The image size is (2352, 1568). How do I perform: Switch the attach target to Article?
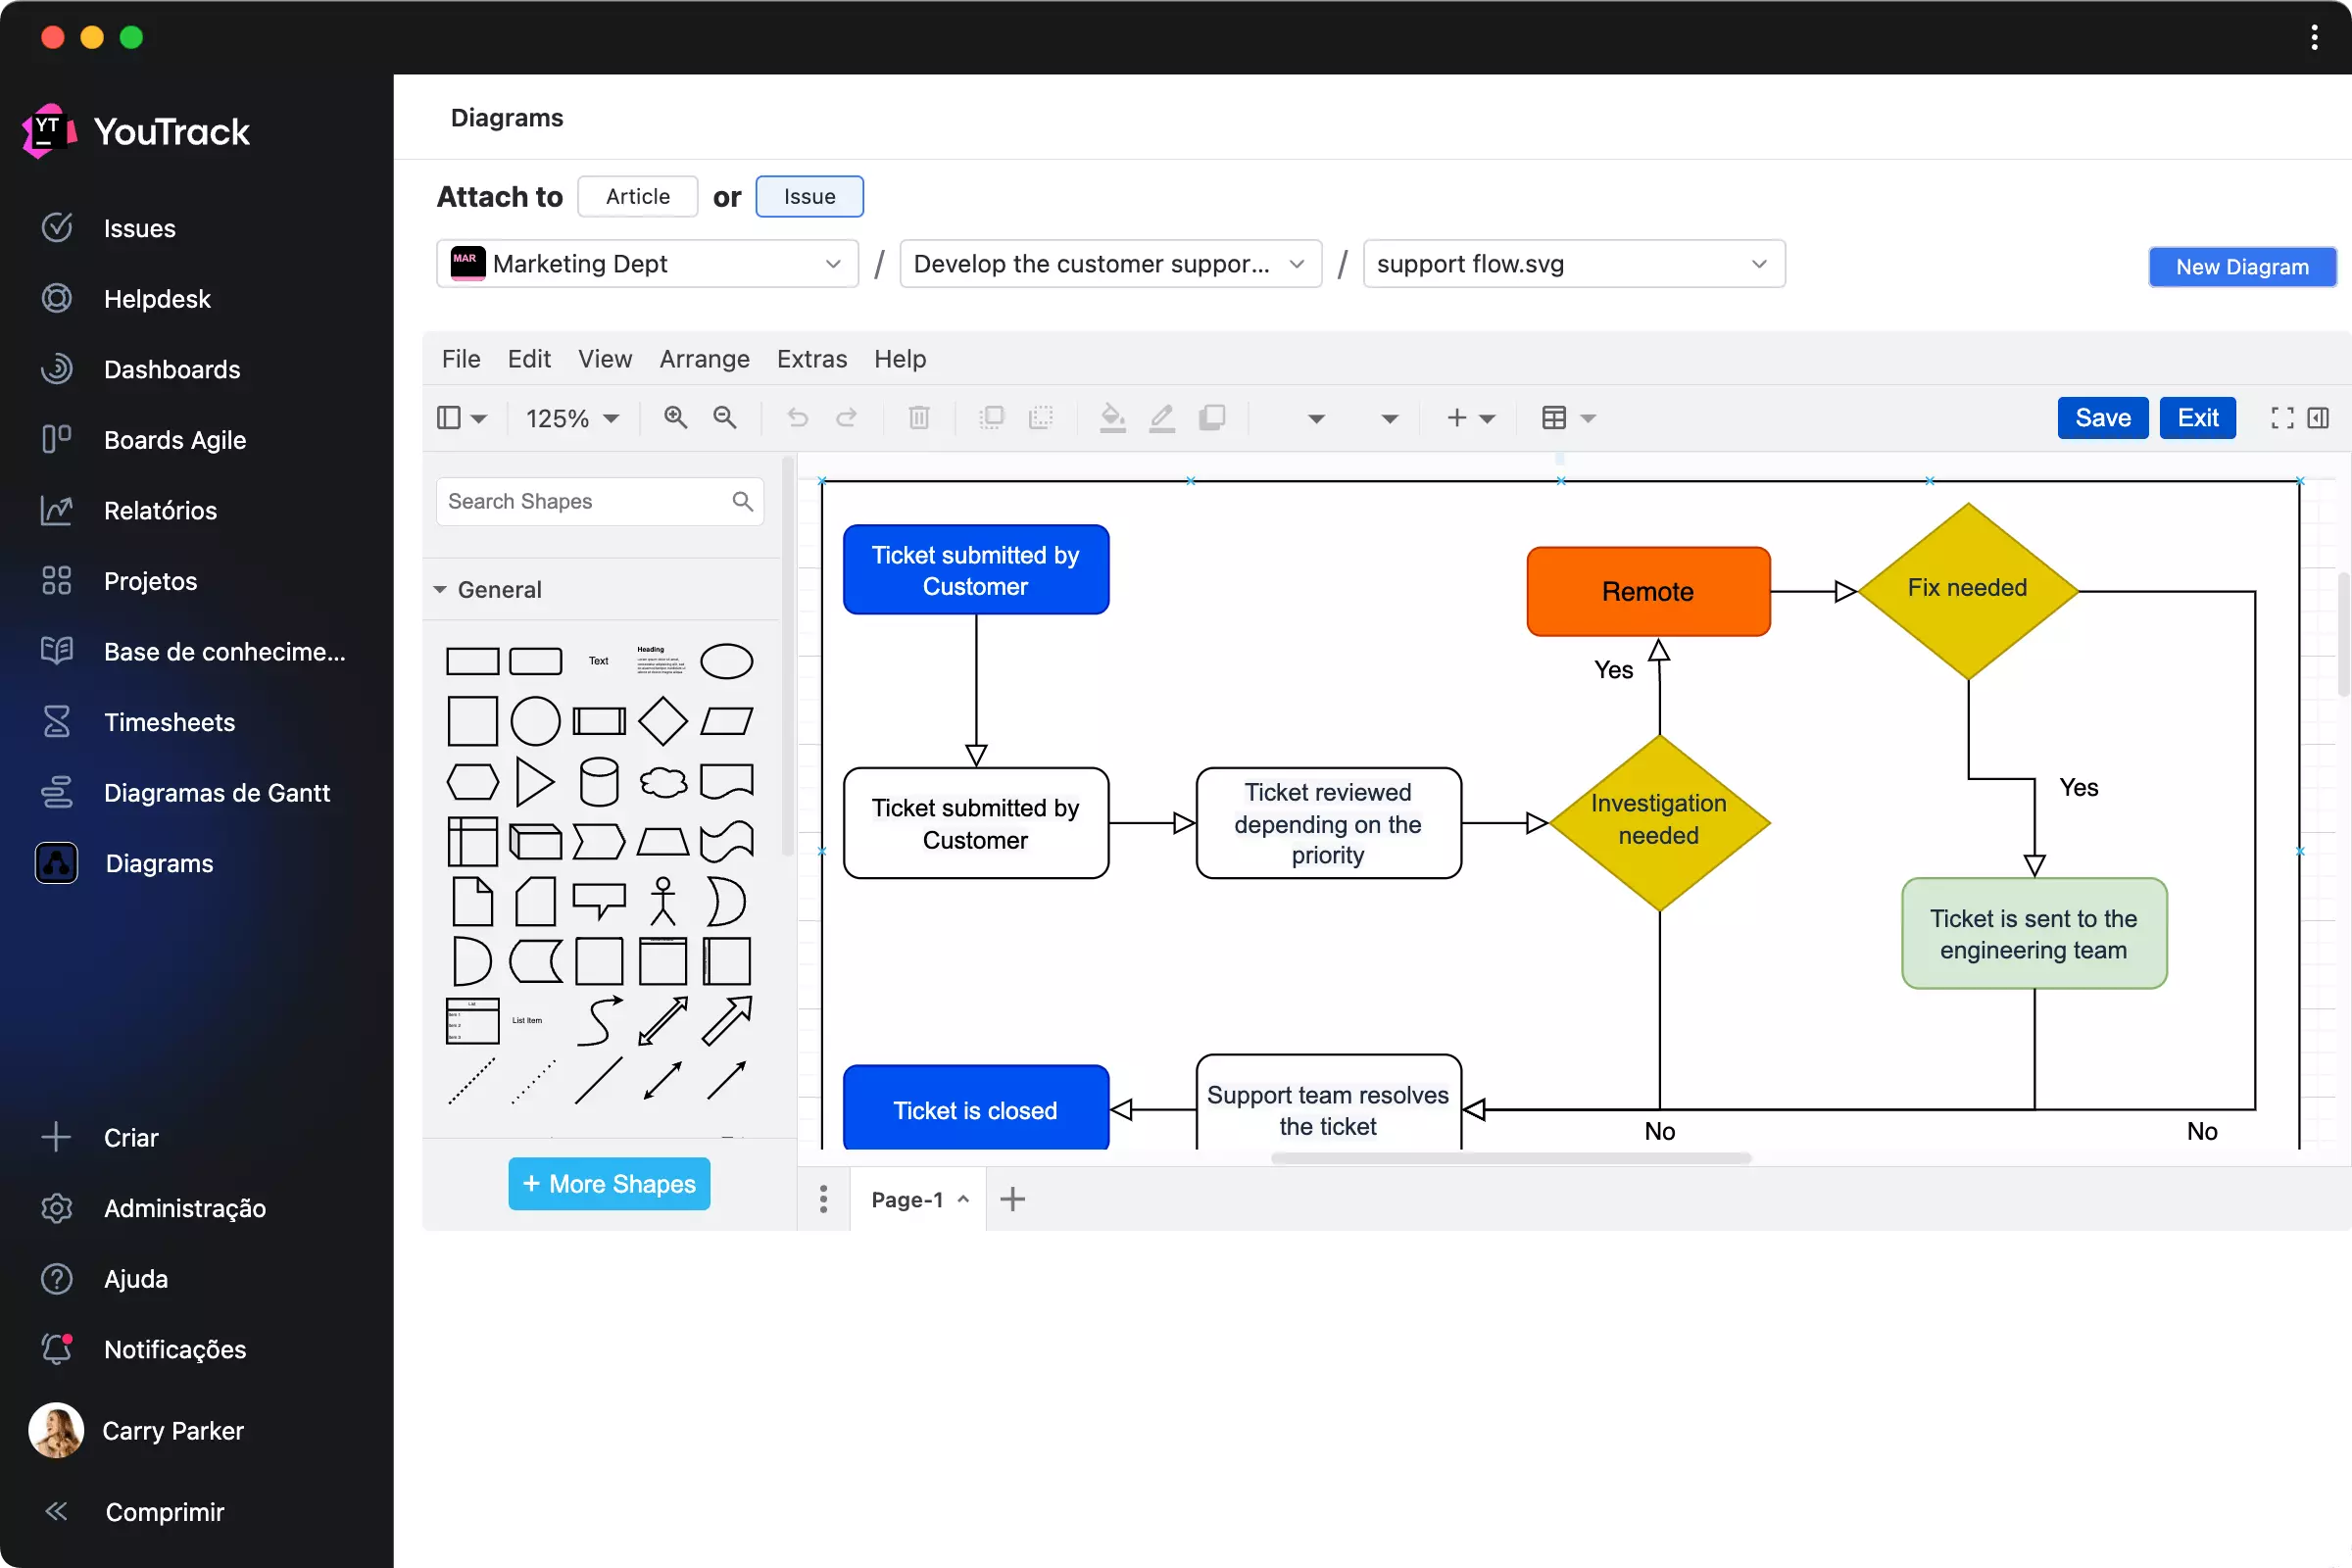pos(637,196)
